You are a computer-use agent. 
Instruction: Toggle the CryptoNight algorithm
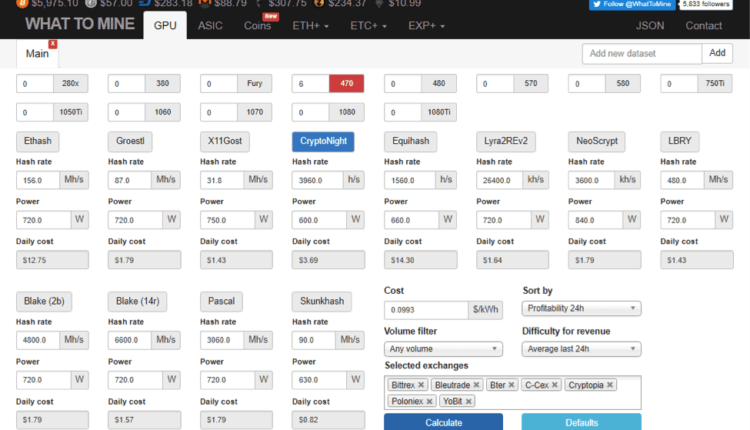pyautogui.click(x=322, y=142)
